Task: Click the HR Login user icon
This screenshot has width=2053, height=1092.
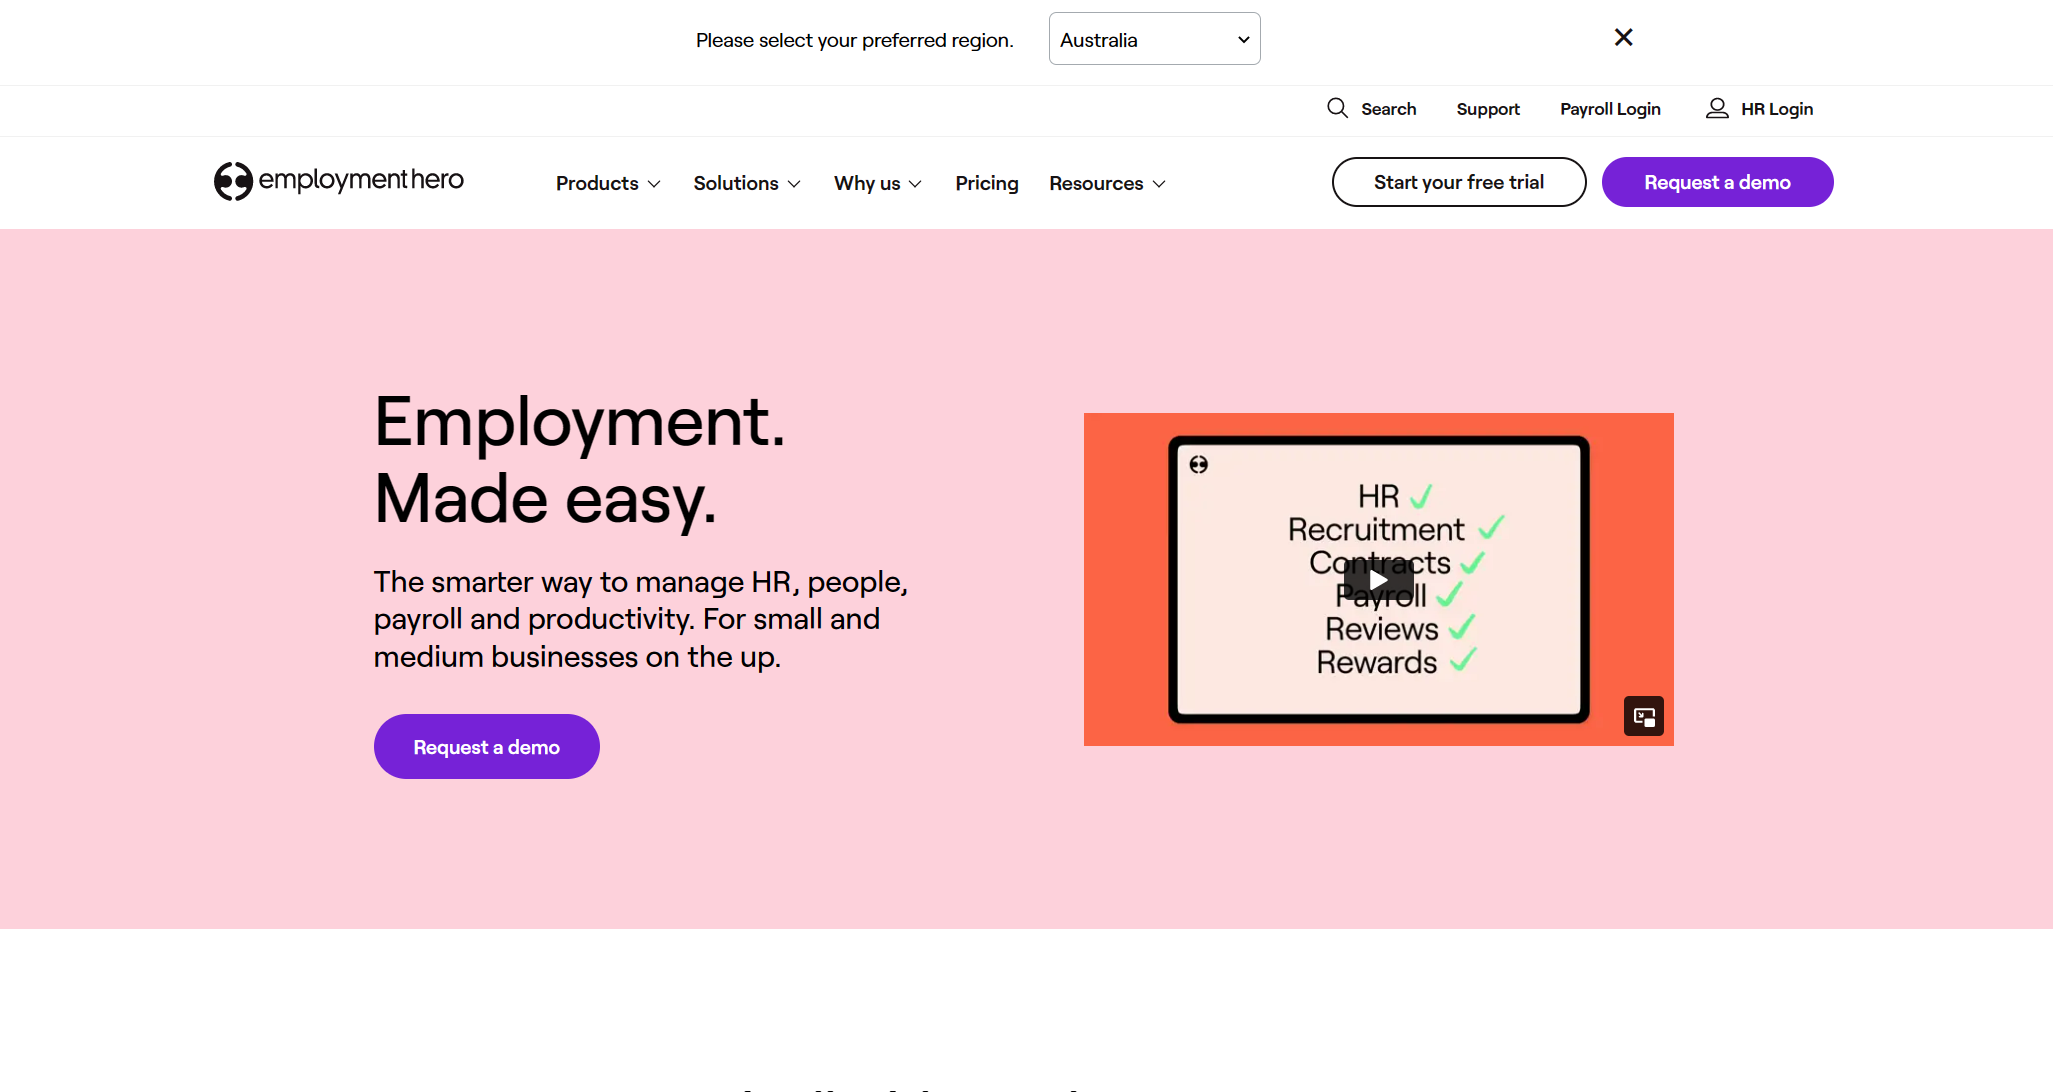Action: pyautogui.click(x=1717, y=108)
